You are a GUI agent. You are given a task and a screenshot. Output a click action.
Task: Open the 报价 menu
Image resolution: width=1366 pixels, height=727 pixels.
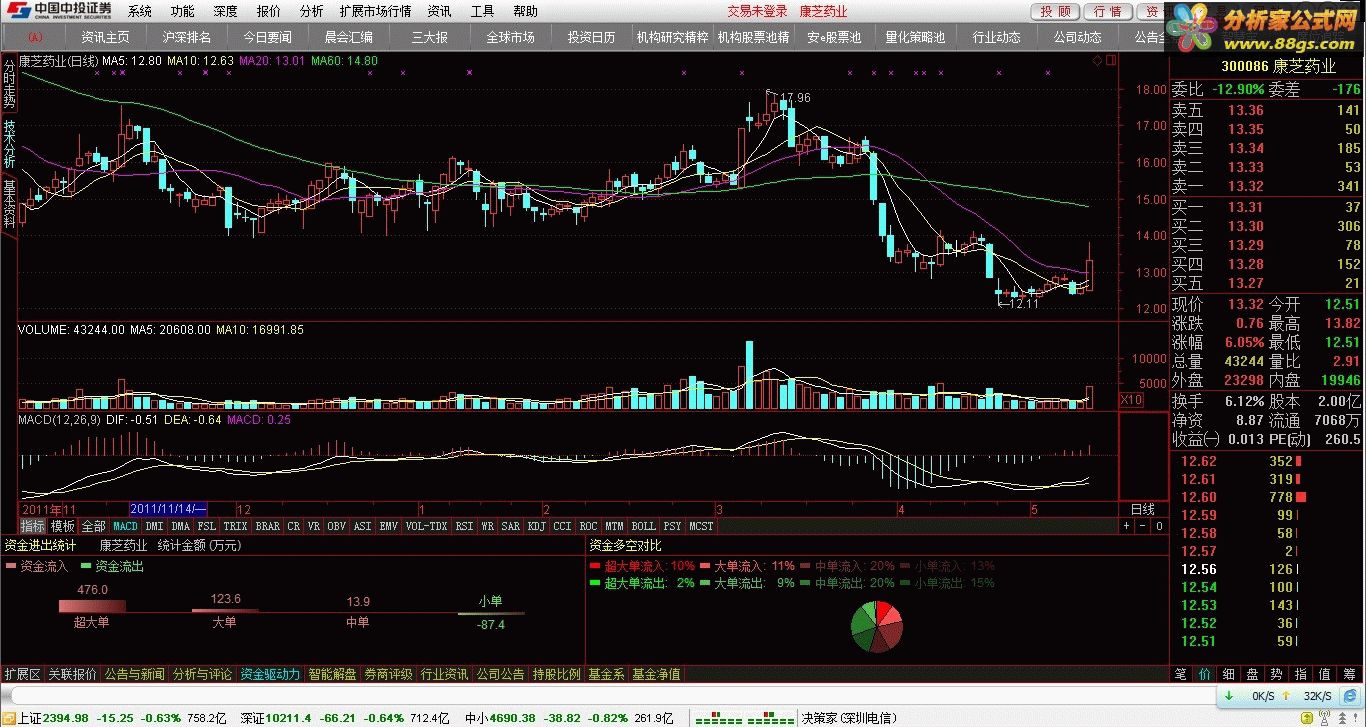(x=269, y=12)
